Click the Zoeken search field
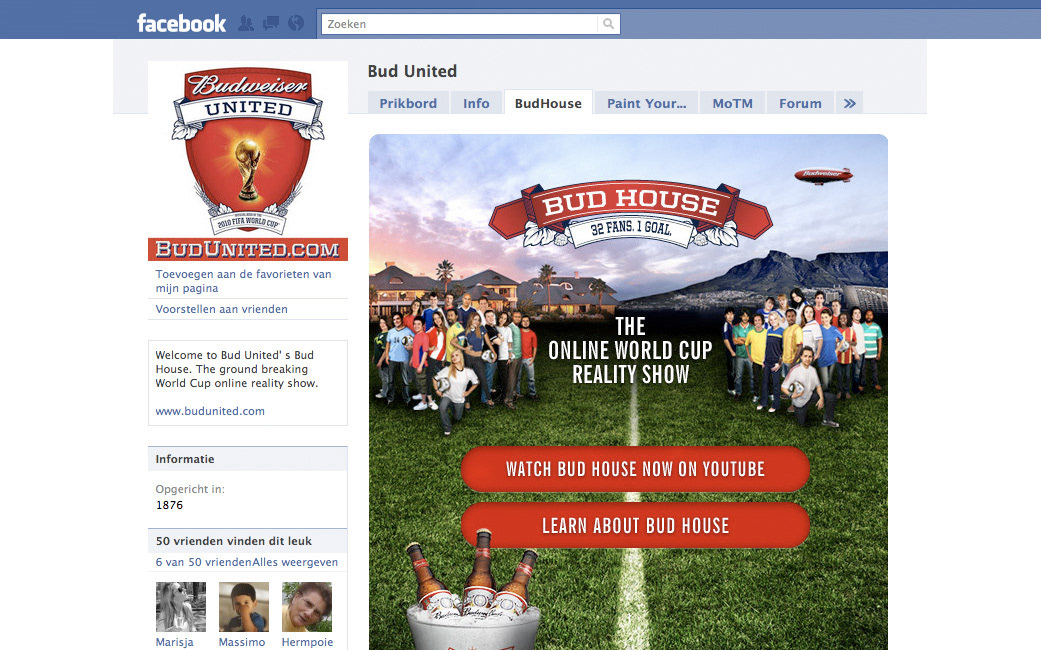This screenshot has height=650, width=1041. click(x=459, y=24)
